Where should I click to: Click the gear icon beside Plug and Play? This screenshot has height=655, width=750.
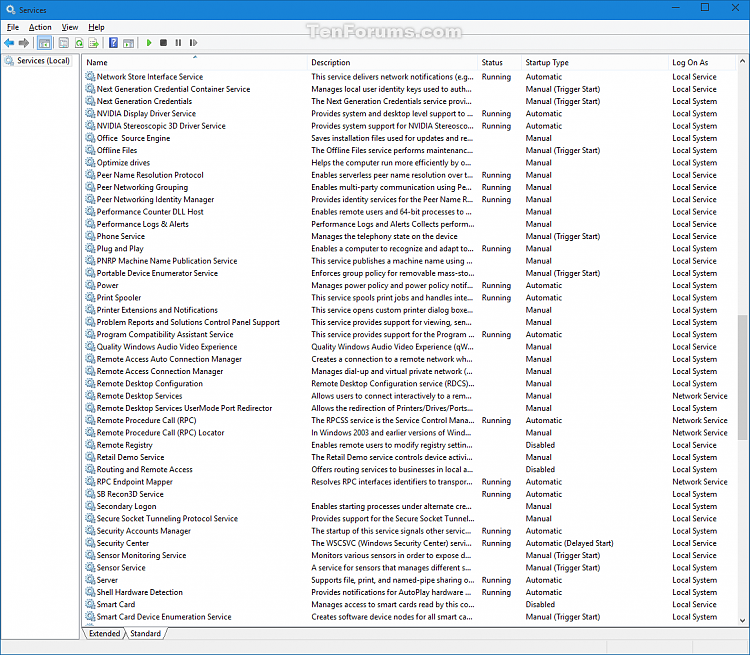pos(90,248)
